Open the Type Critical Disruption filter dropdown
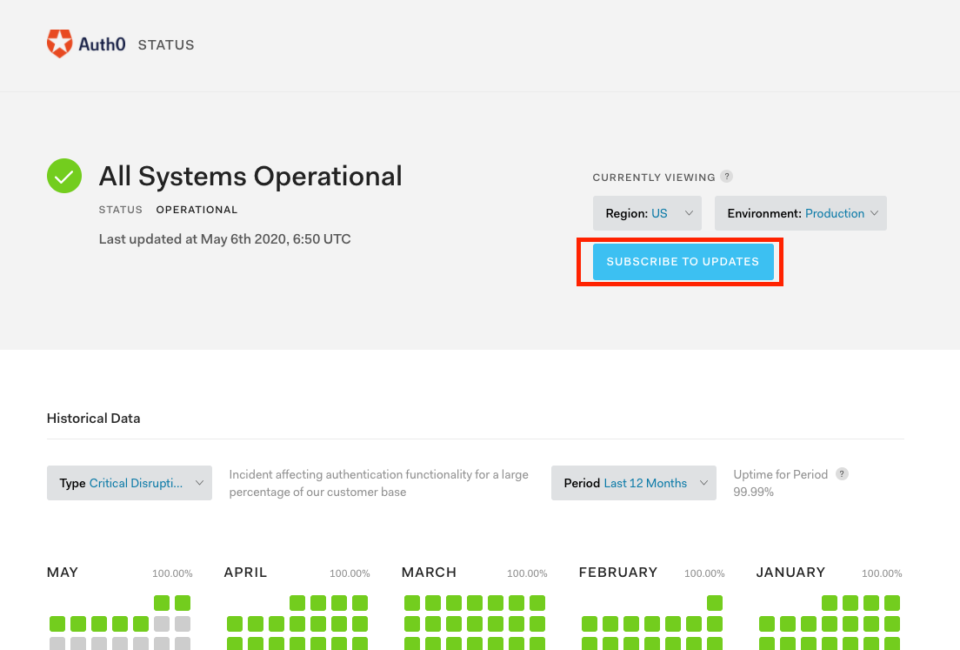 point(129,482)
